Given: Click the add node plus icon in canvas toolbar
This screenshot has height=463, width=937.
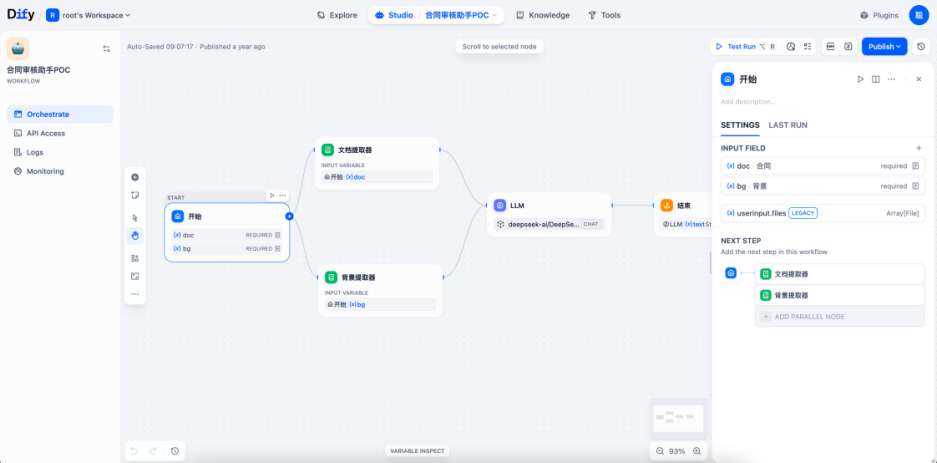Looking at the screenshot, I should click(x=135, y=177).
